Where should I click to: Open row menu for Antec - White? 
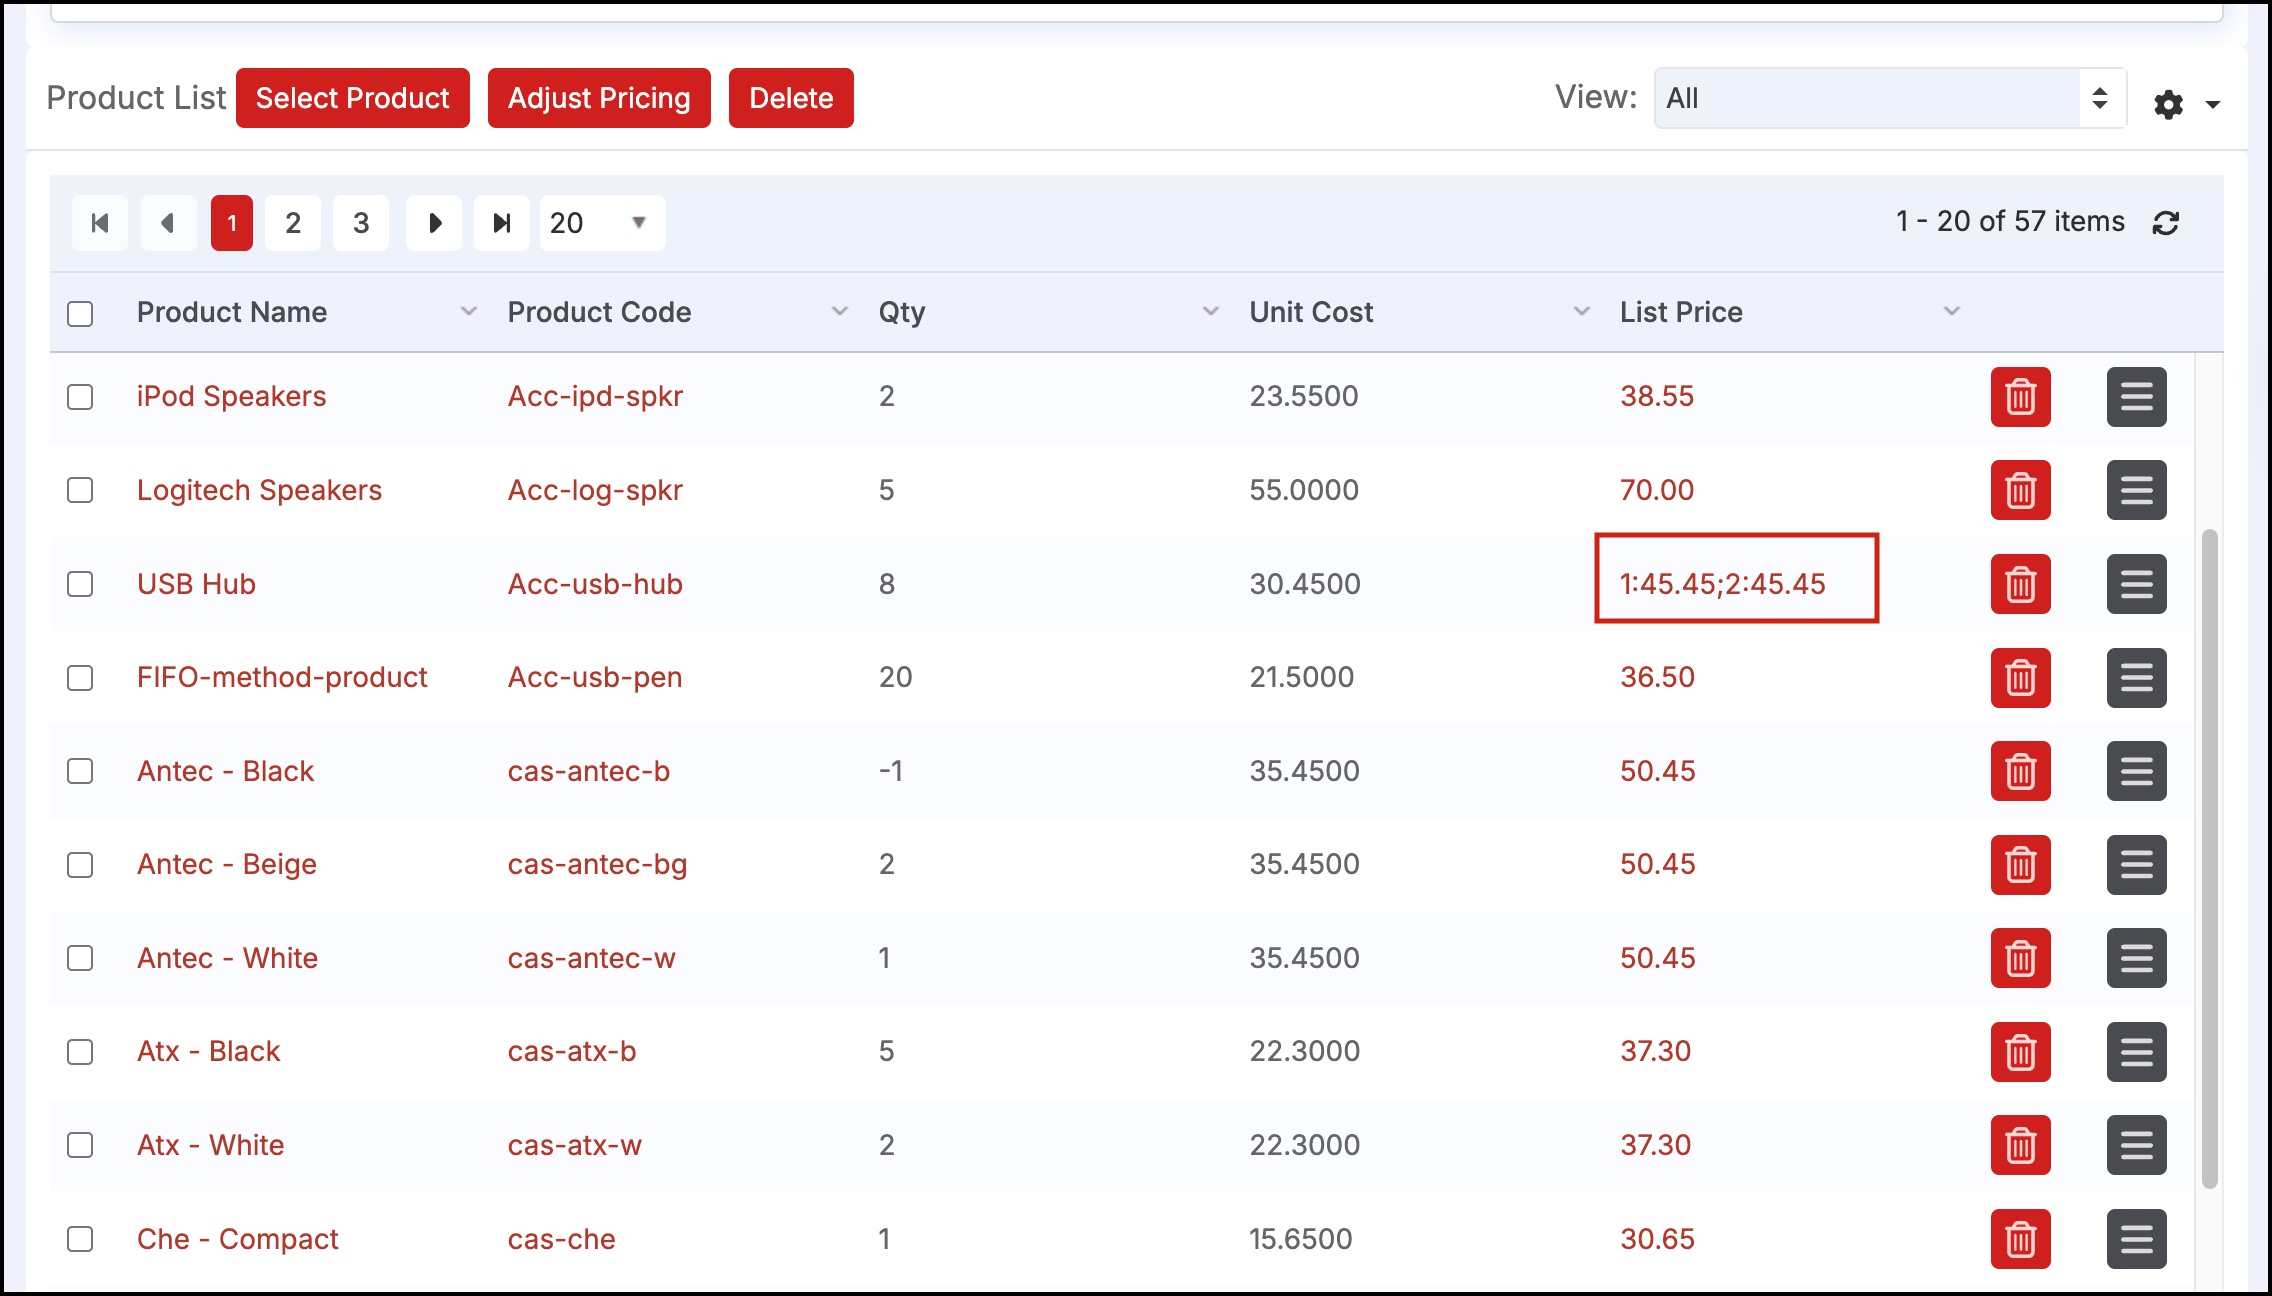[x=2136, y=958]
